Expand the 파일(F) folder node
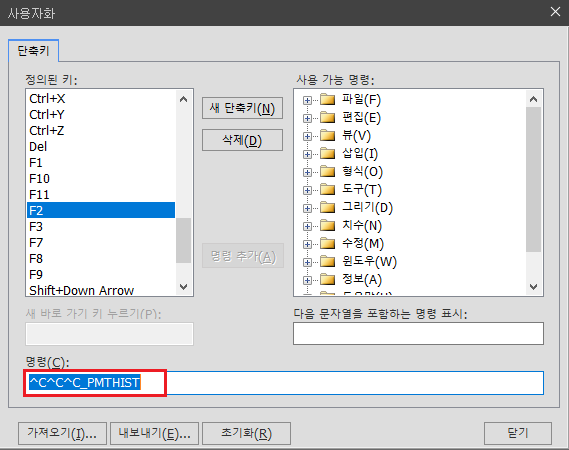The height and width of the screenshot is (450, 569). [x=307, y=100]
